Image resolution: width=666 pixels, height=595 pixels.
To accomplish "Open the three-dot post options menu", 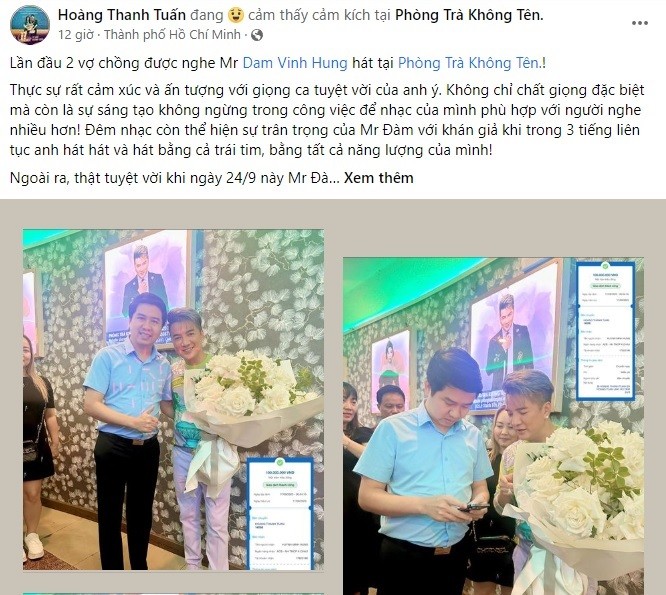I will pos(640,23).
